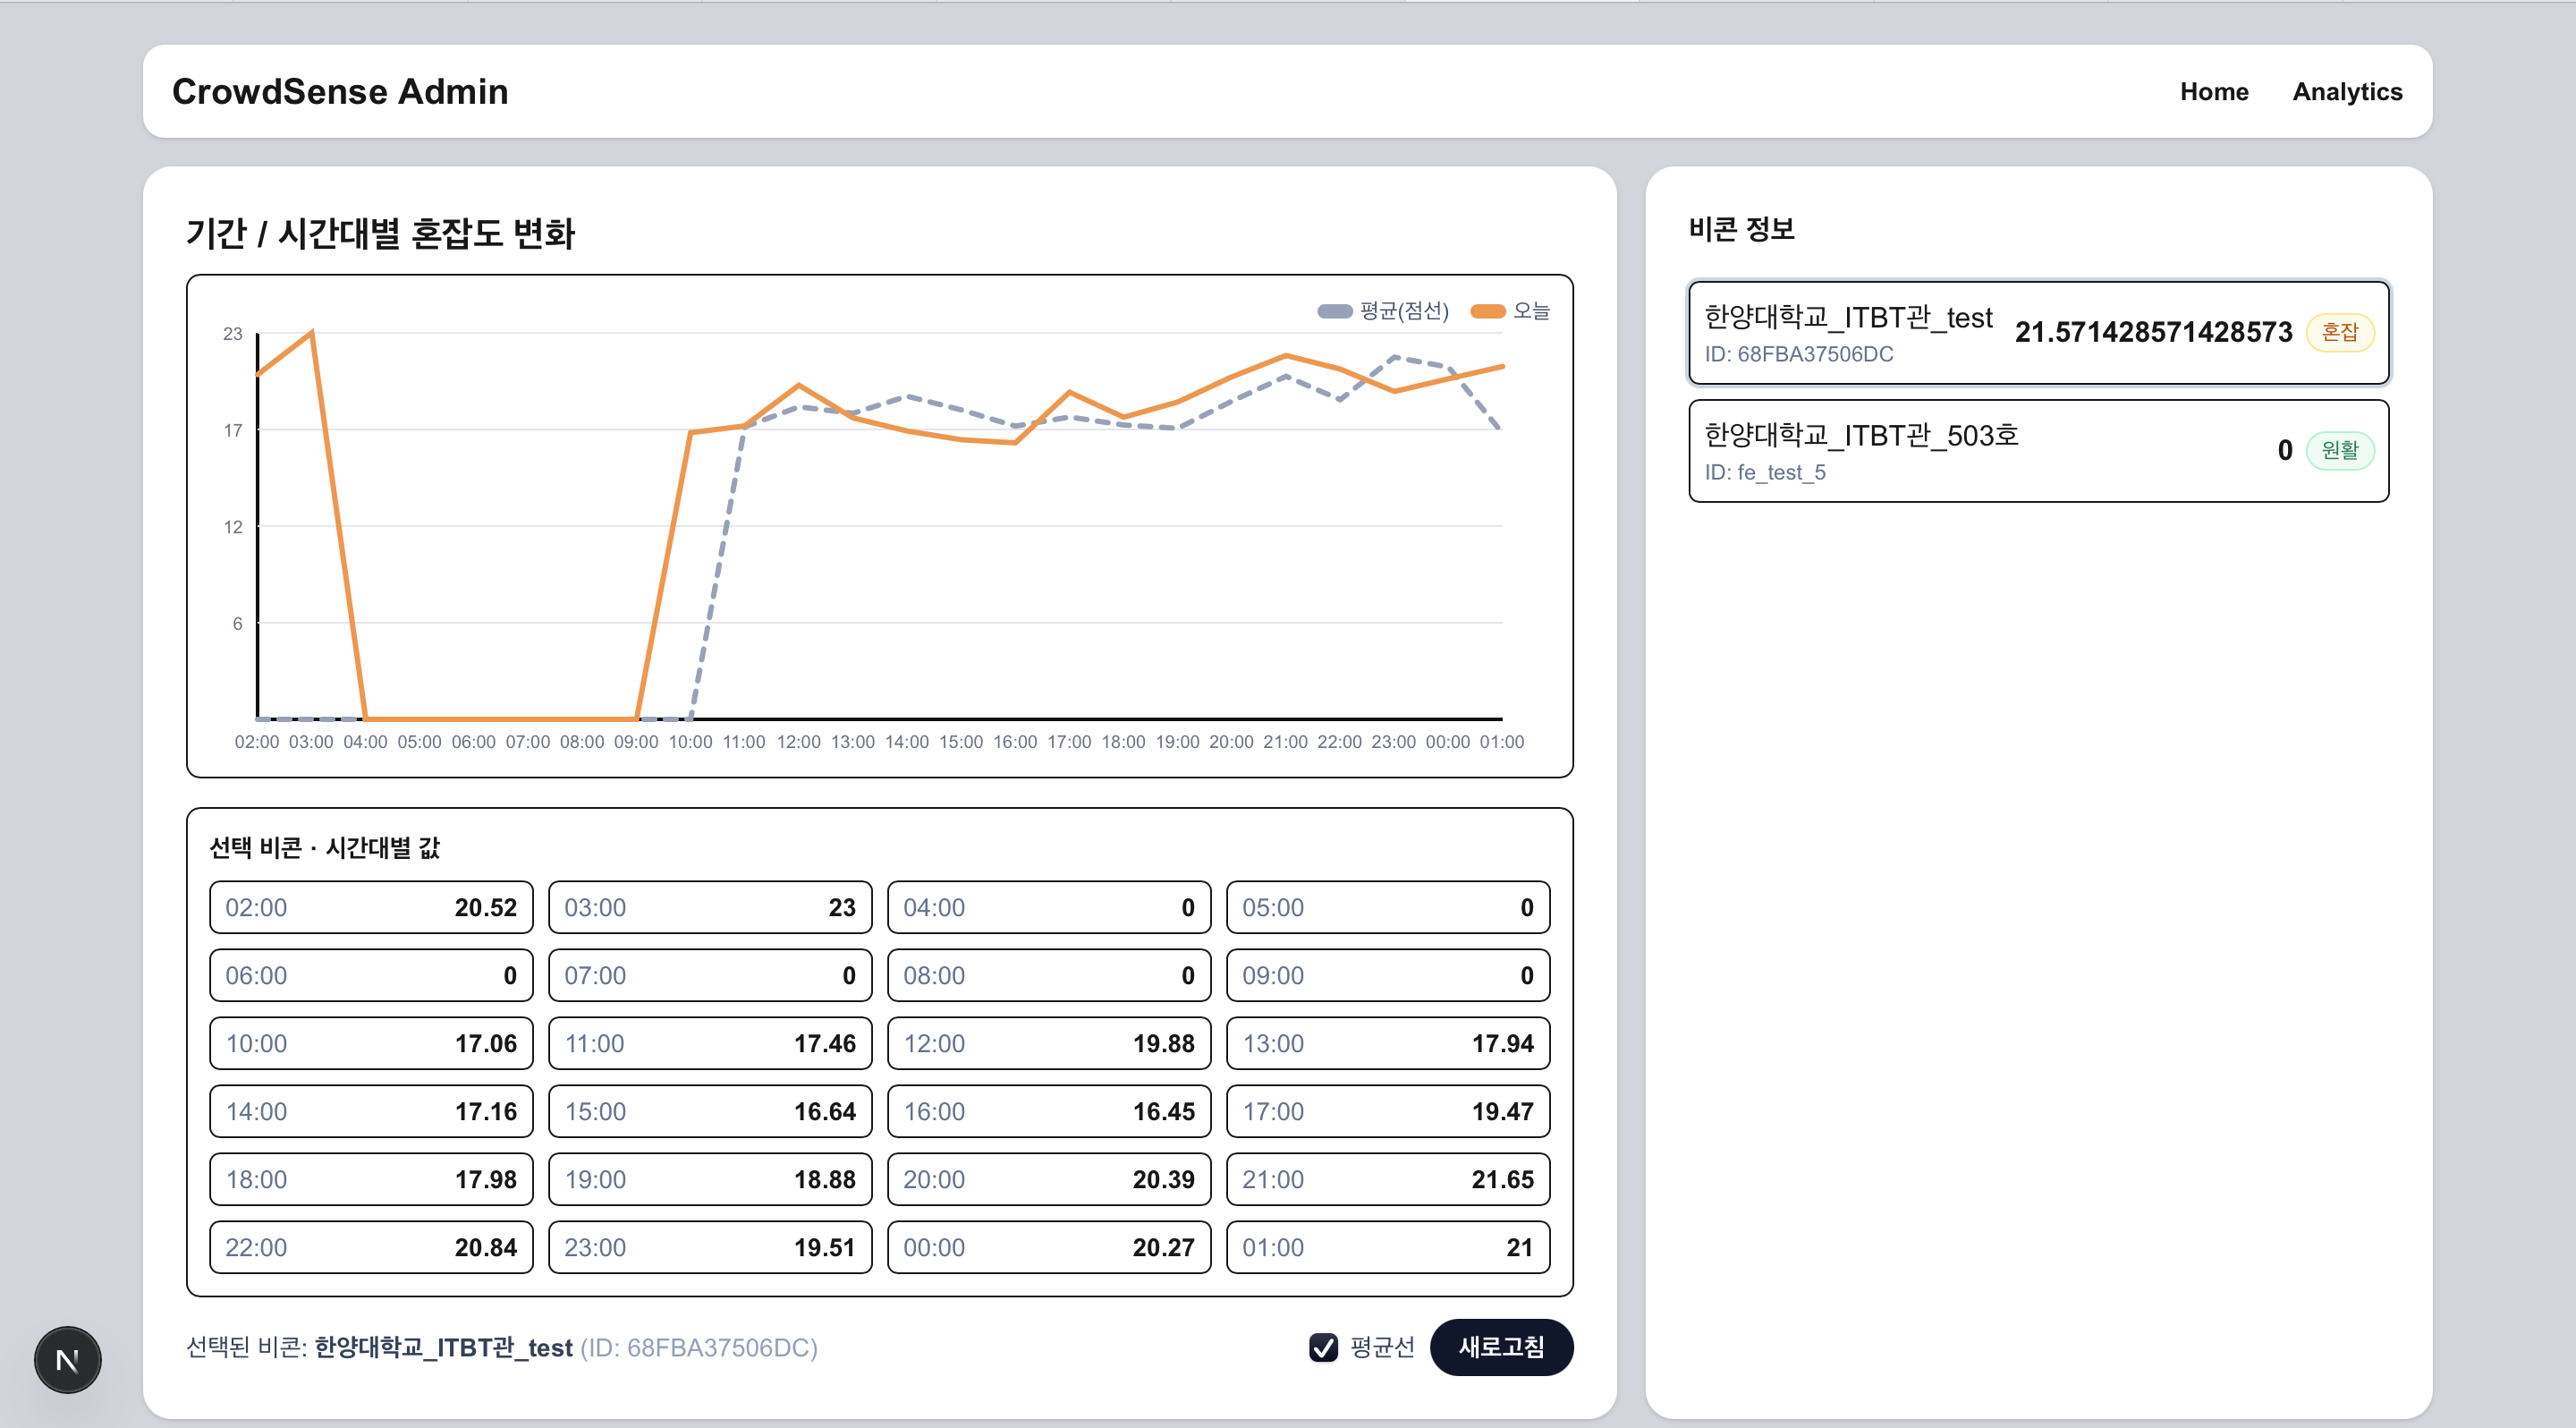Go to Home from the top navigation
The height and width of the screenshot is (1428, 2576).
click(2214, 91)
